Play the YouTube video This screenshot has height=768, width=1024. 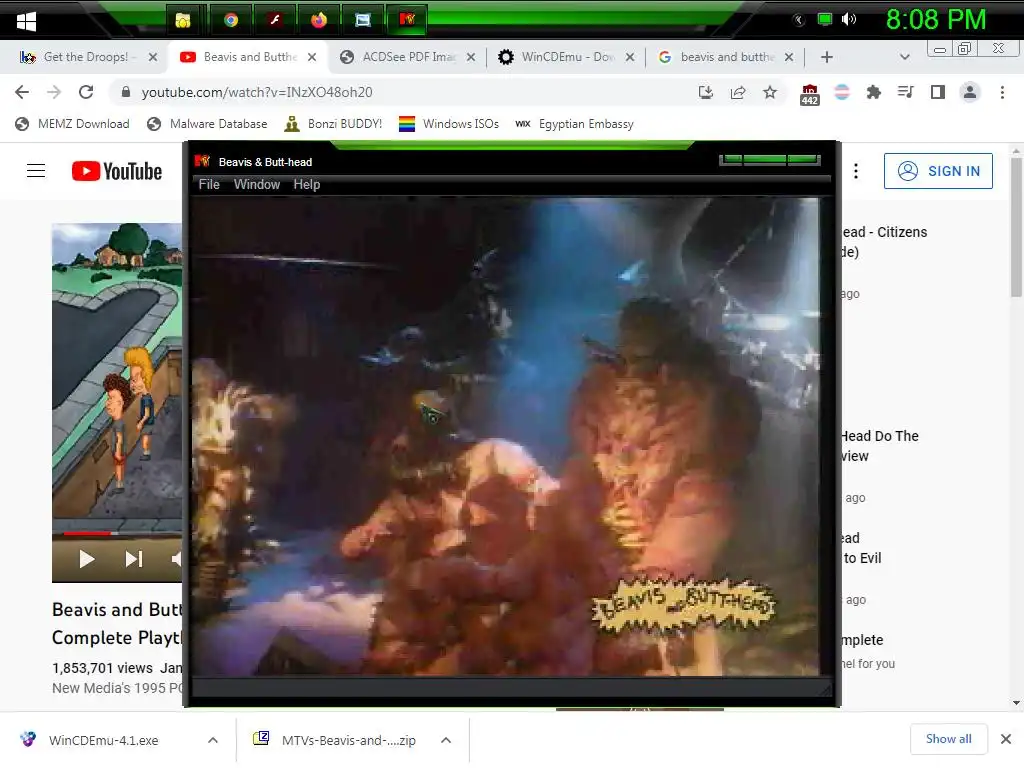pyautogui.click(x=86, y=559)
